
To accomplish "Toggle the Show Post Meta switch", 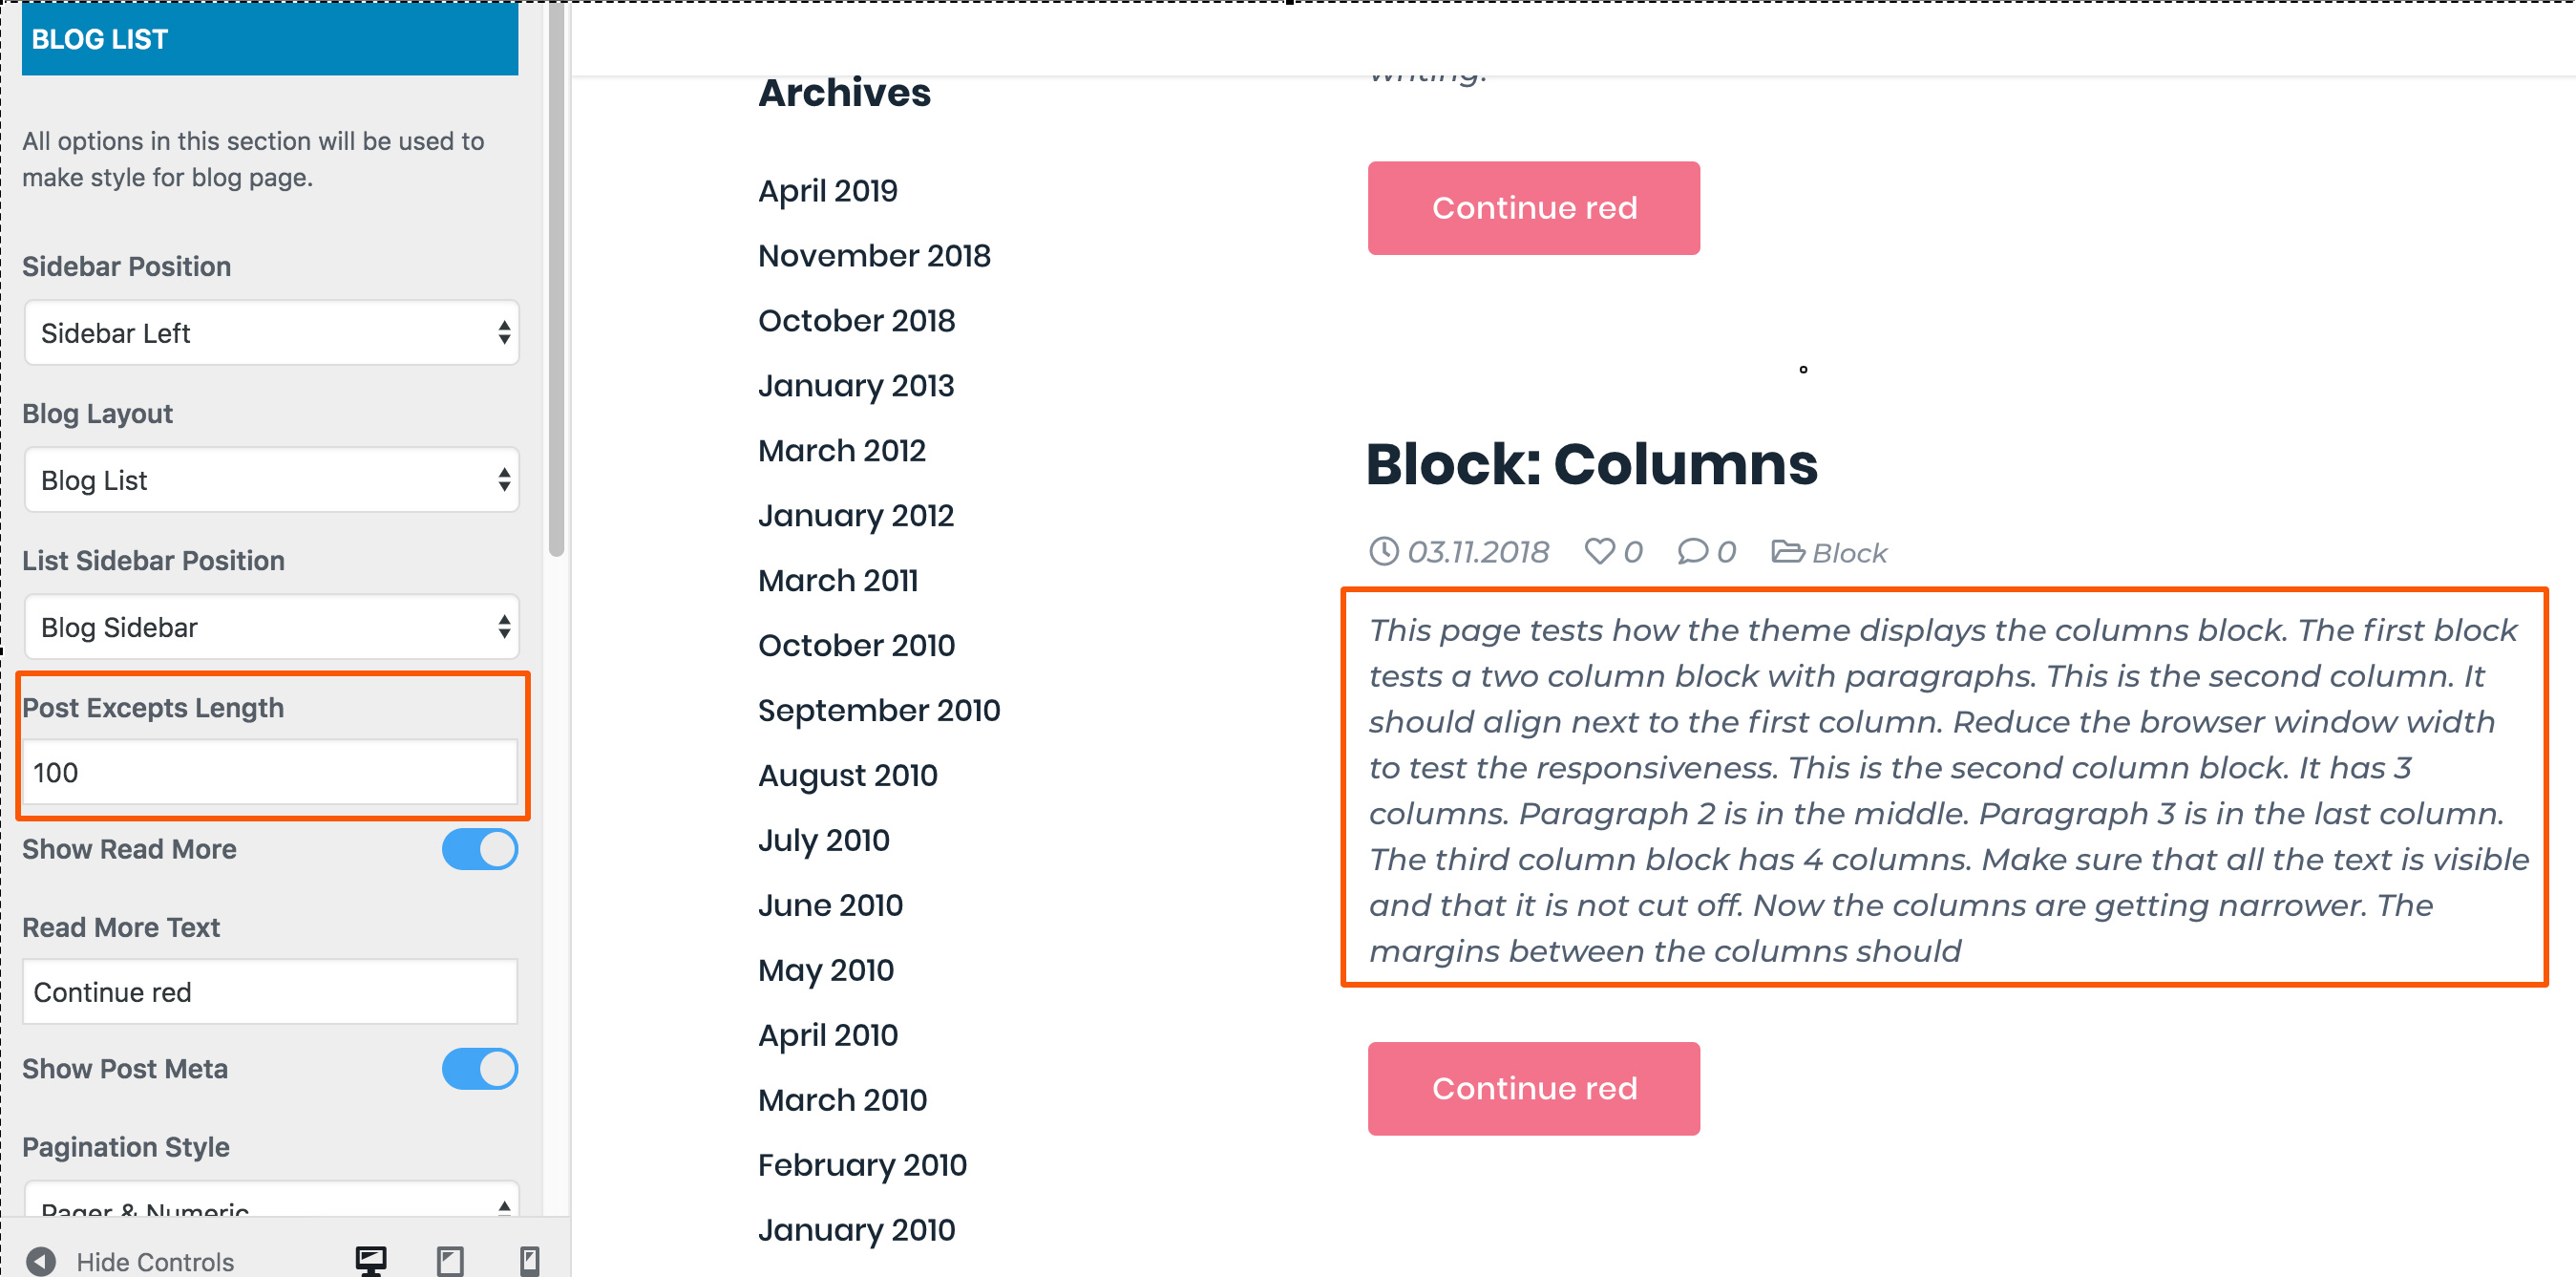I will pos(480,1069).
